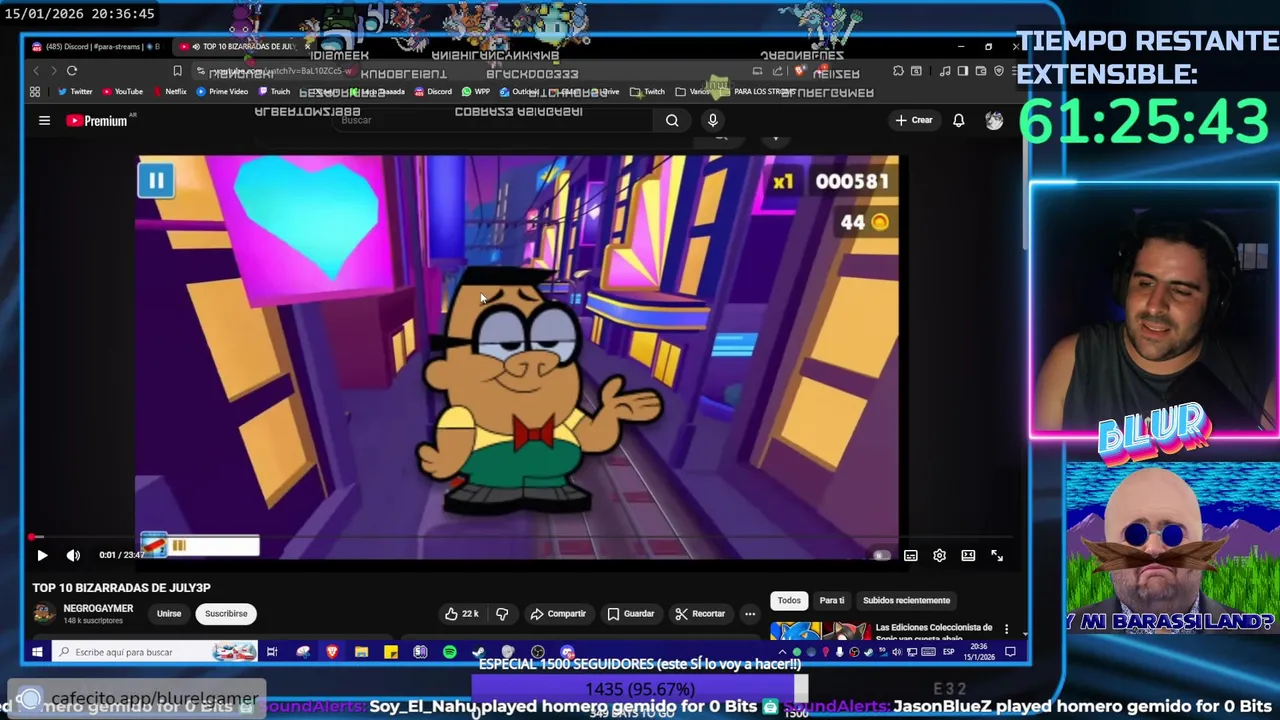Screen dimensions: 1280x720
Task: Open the Crear upload menu
Action: pyautogui.click(x=914, y=120)
